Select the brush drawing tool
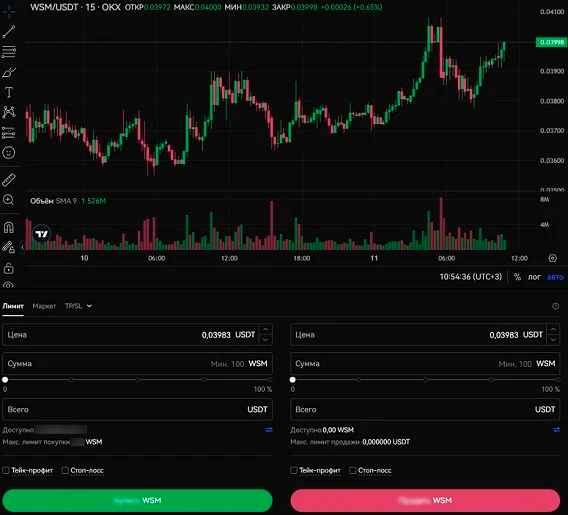 (x=9, y=72)
